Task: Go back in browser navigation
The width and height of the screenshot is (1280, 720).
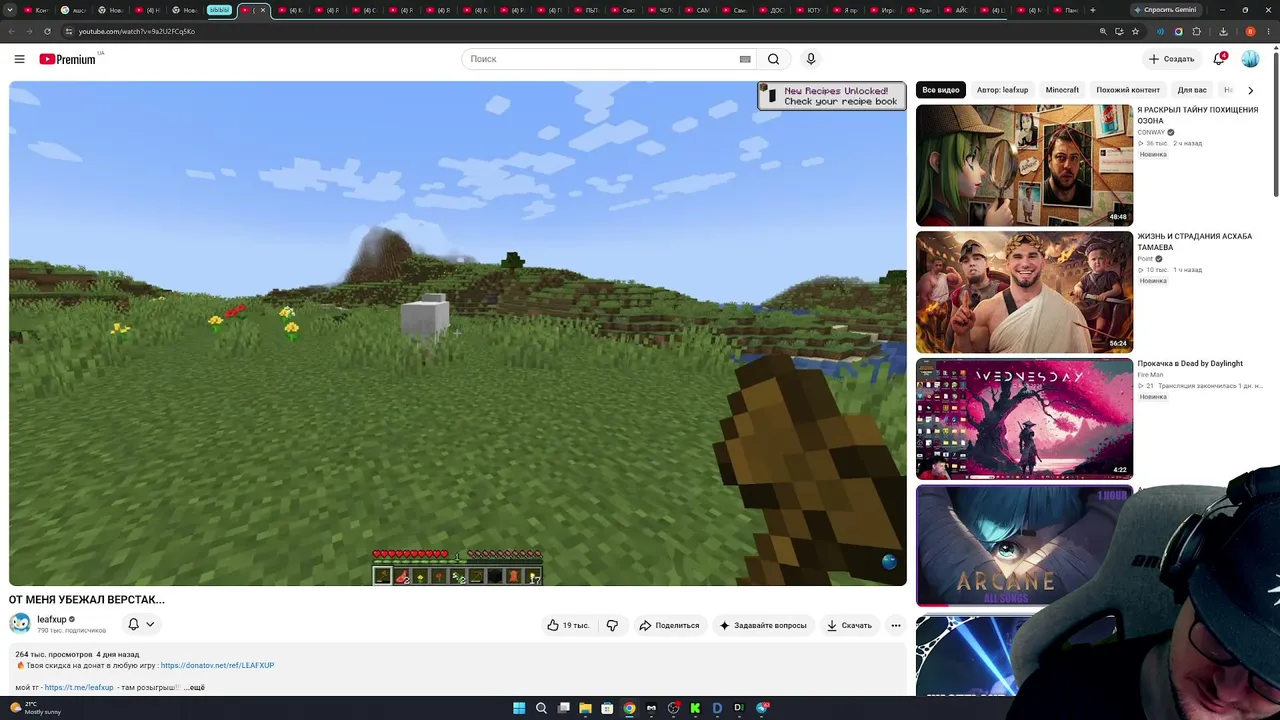Action: pos(11,31)
